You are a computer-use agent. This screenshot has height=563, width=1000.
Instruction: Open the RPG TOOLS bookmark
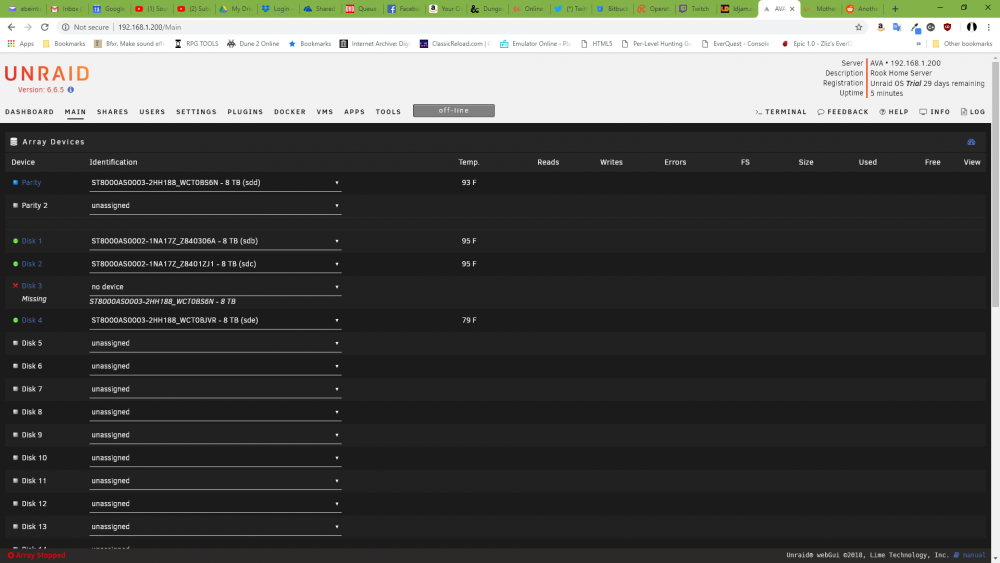[196, 44]
